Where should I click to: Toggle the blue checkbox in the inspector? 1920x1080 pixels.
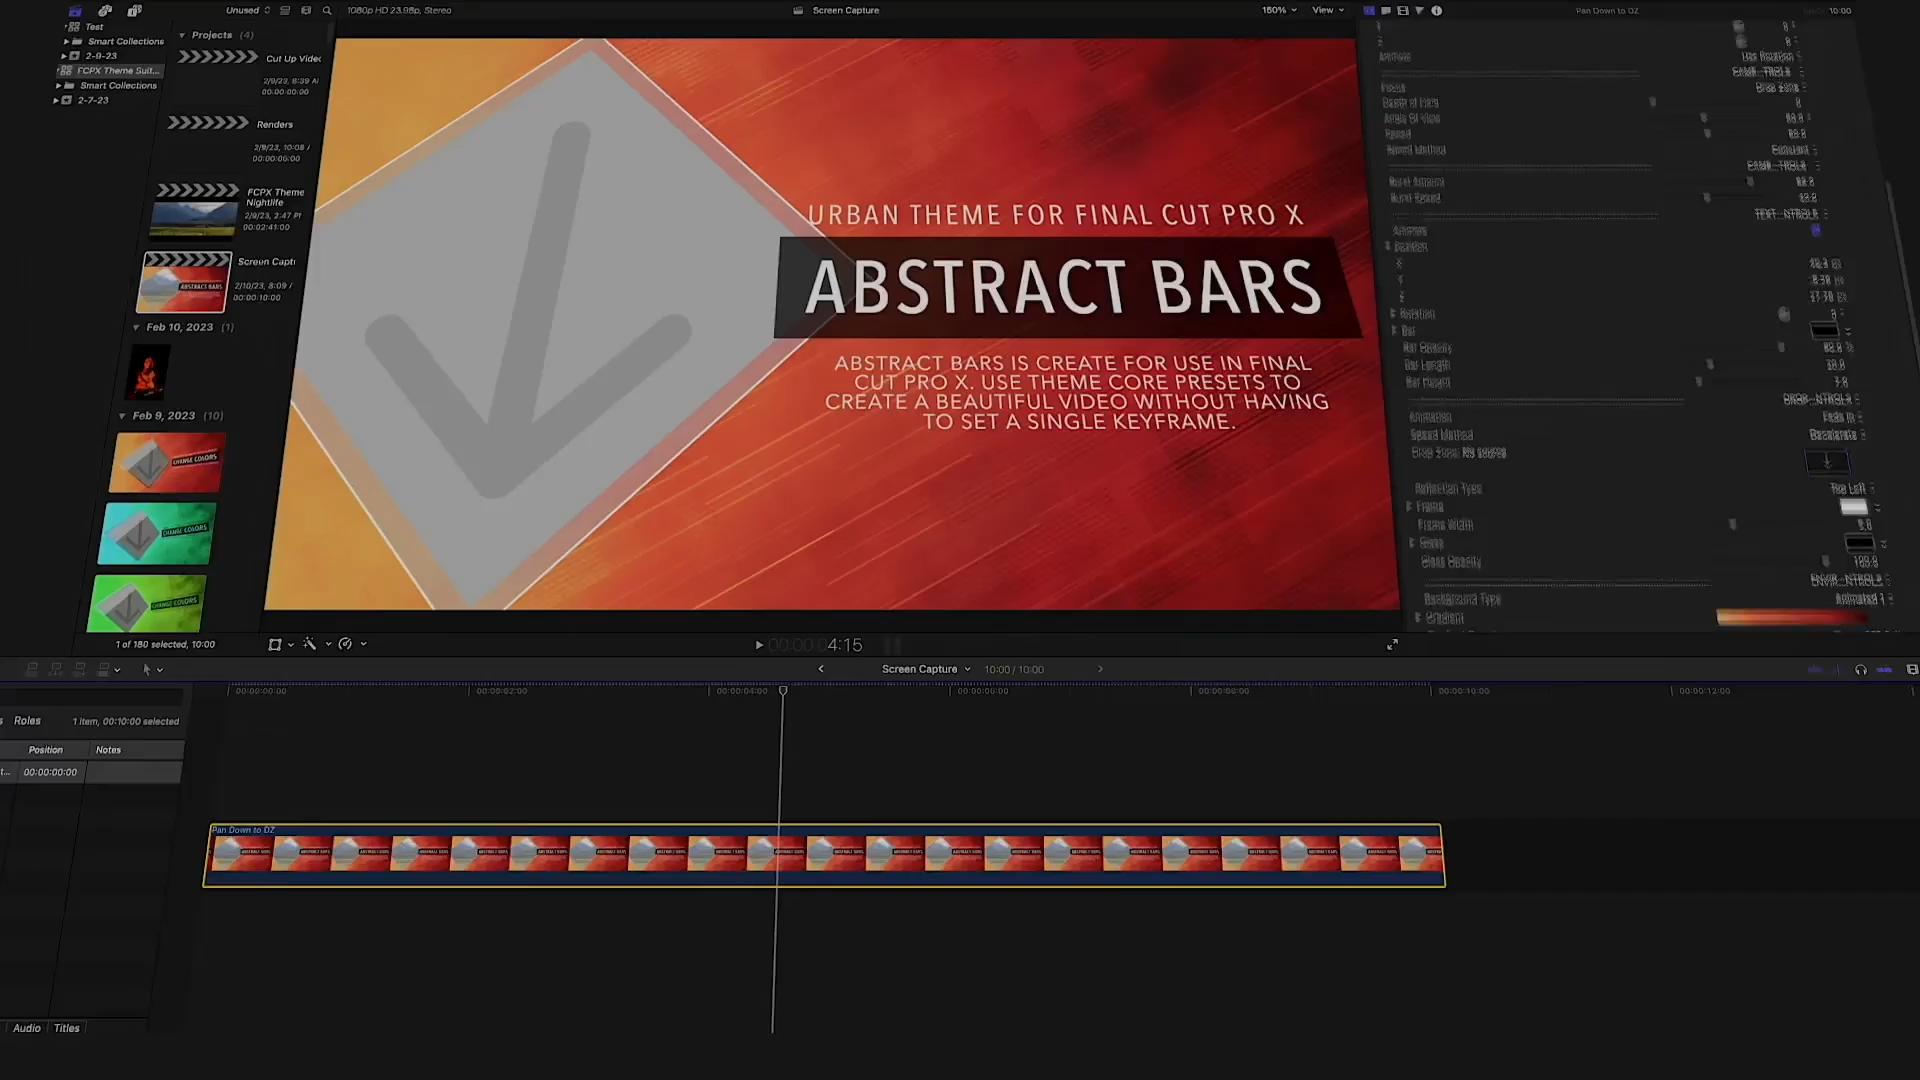click(1816, 230)
